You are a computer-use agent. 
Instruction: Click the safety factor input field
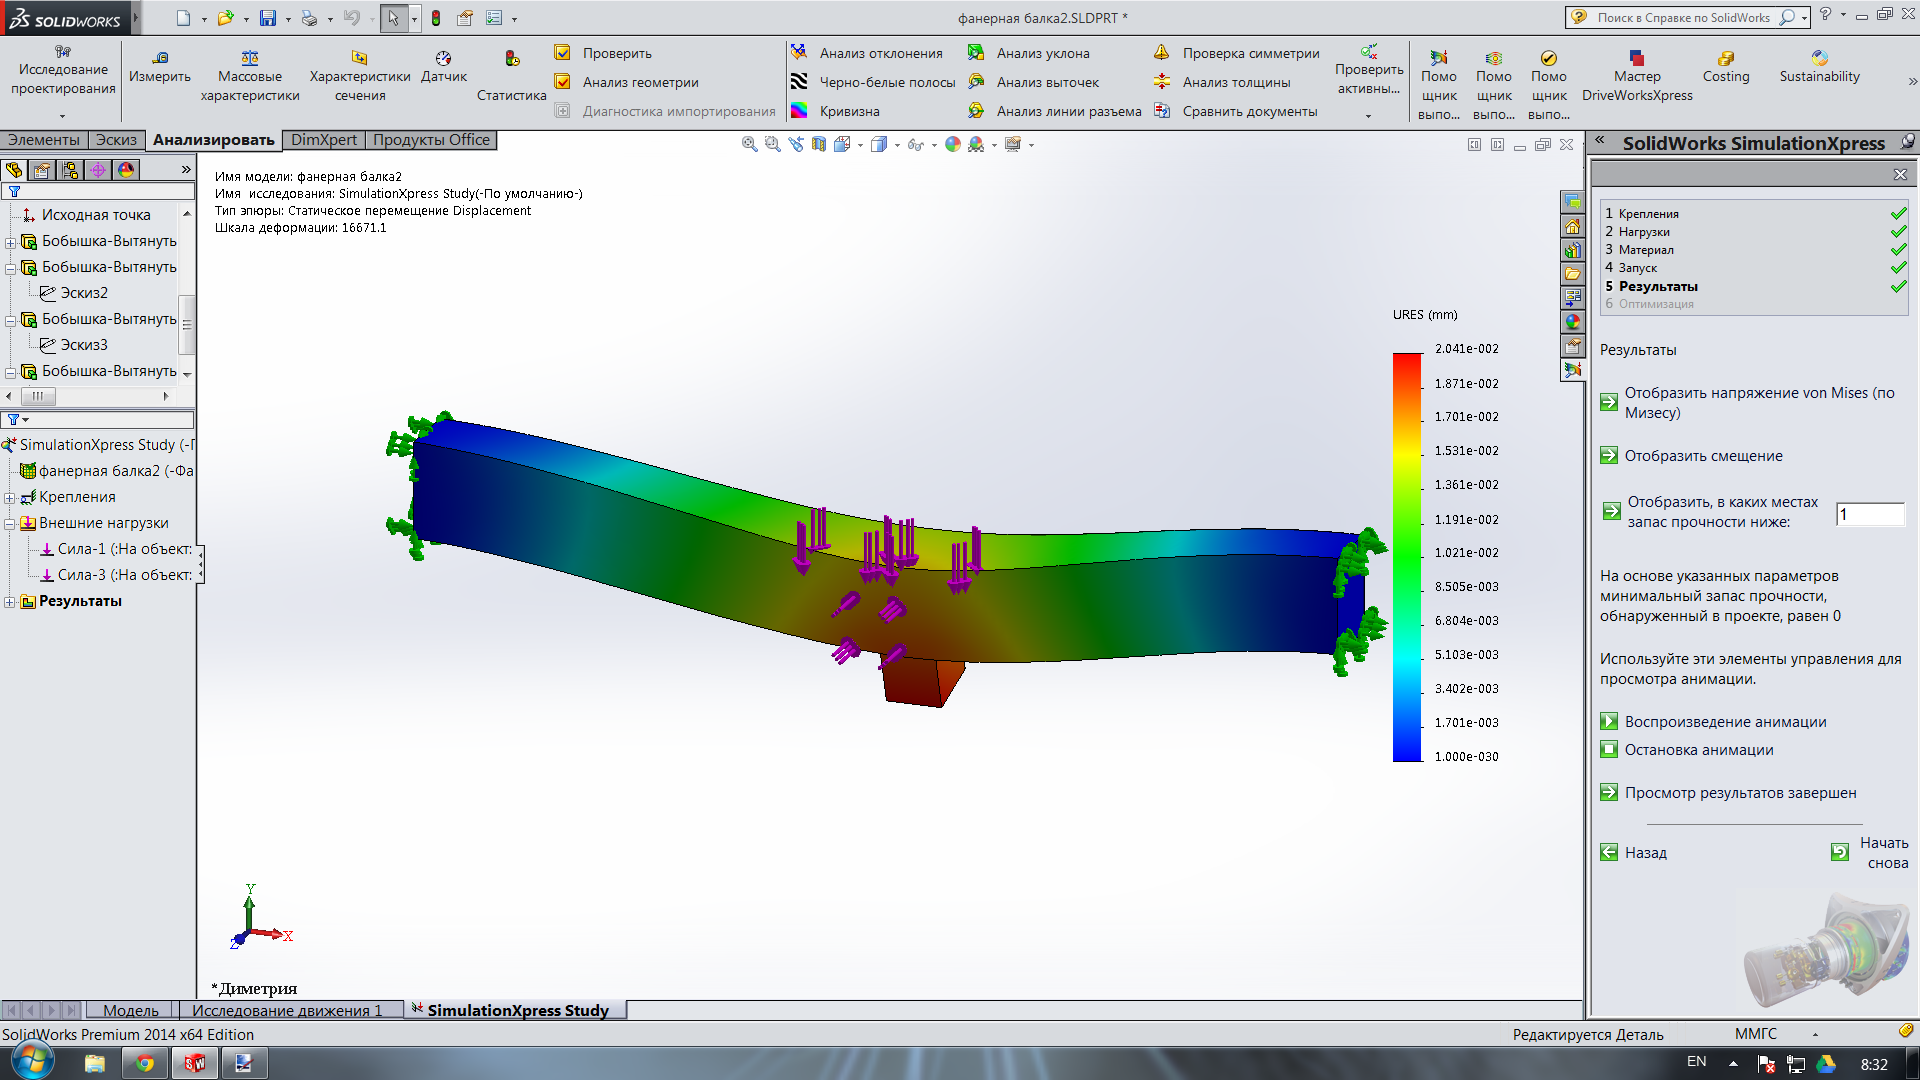pyautogui.click(x=1870, y=514)
